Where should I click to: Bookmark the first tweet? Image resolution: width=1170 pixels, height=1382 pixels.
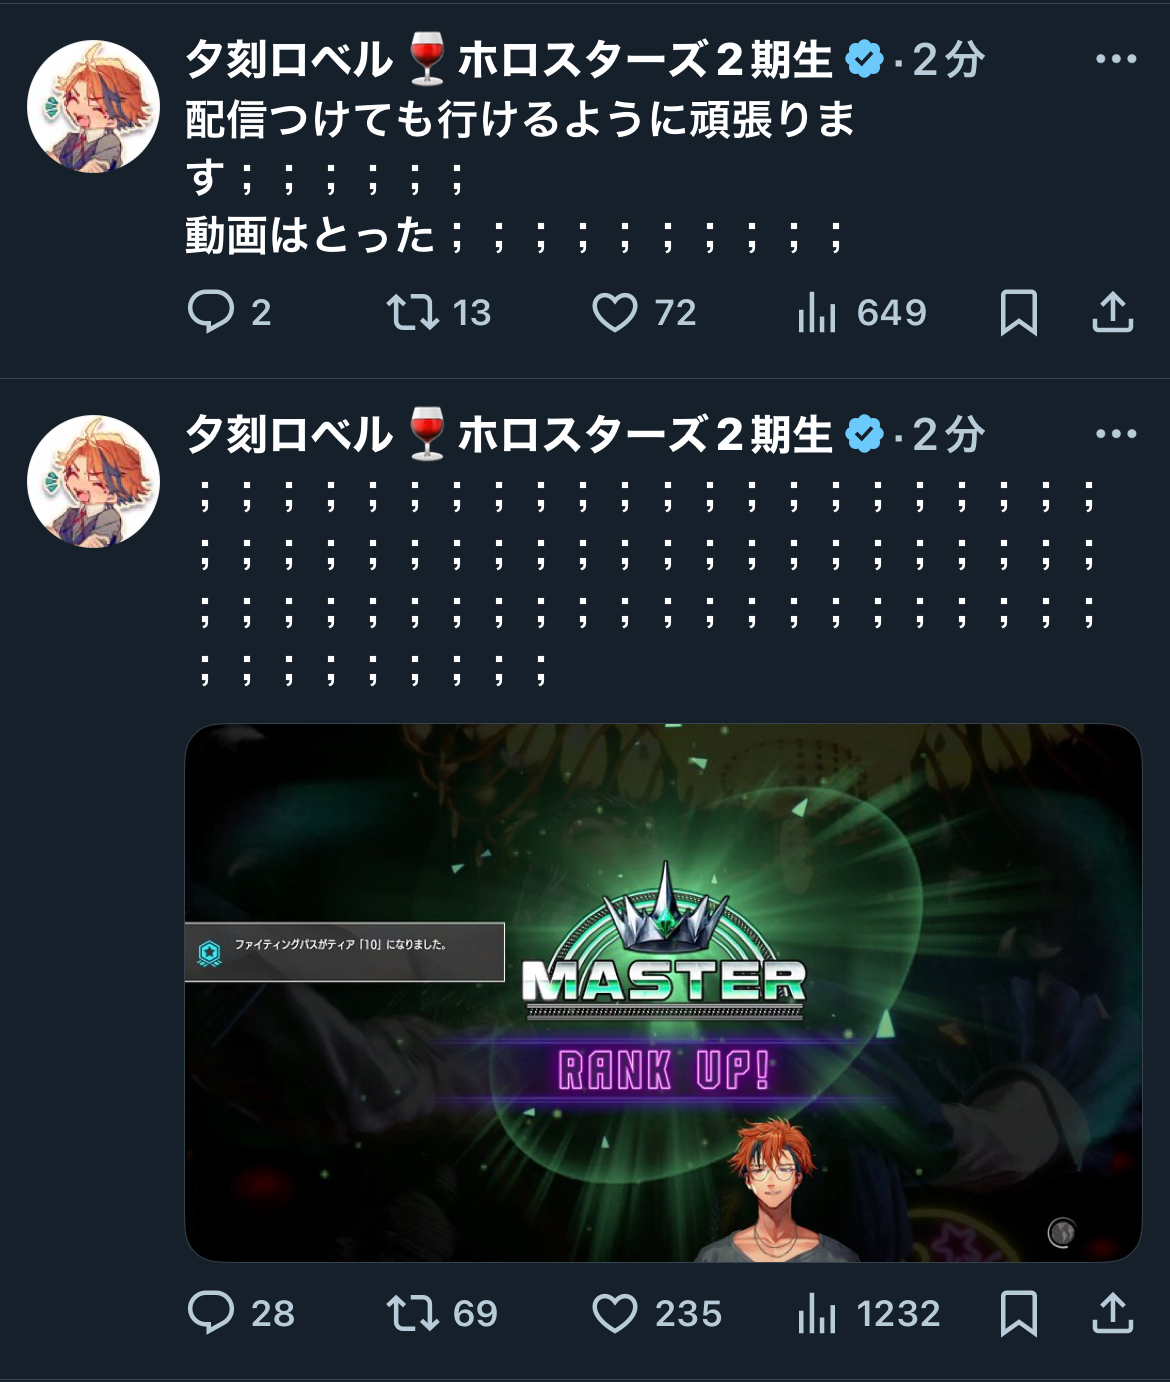coord(1018,312)
